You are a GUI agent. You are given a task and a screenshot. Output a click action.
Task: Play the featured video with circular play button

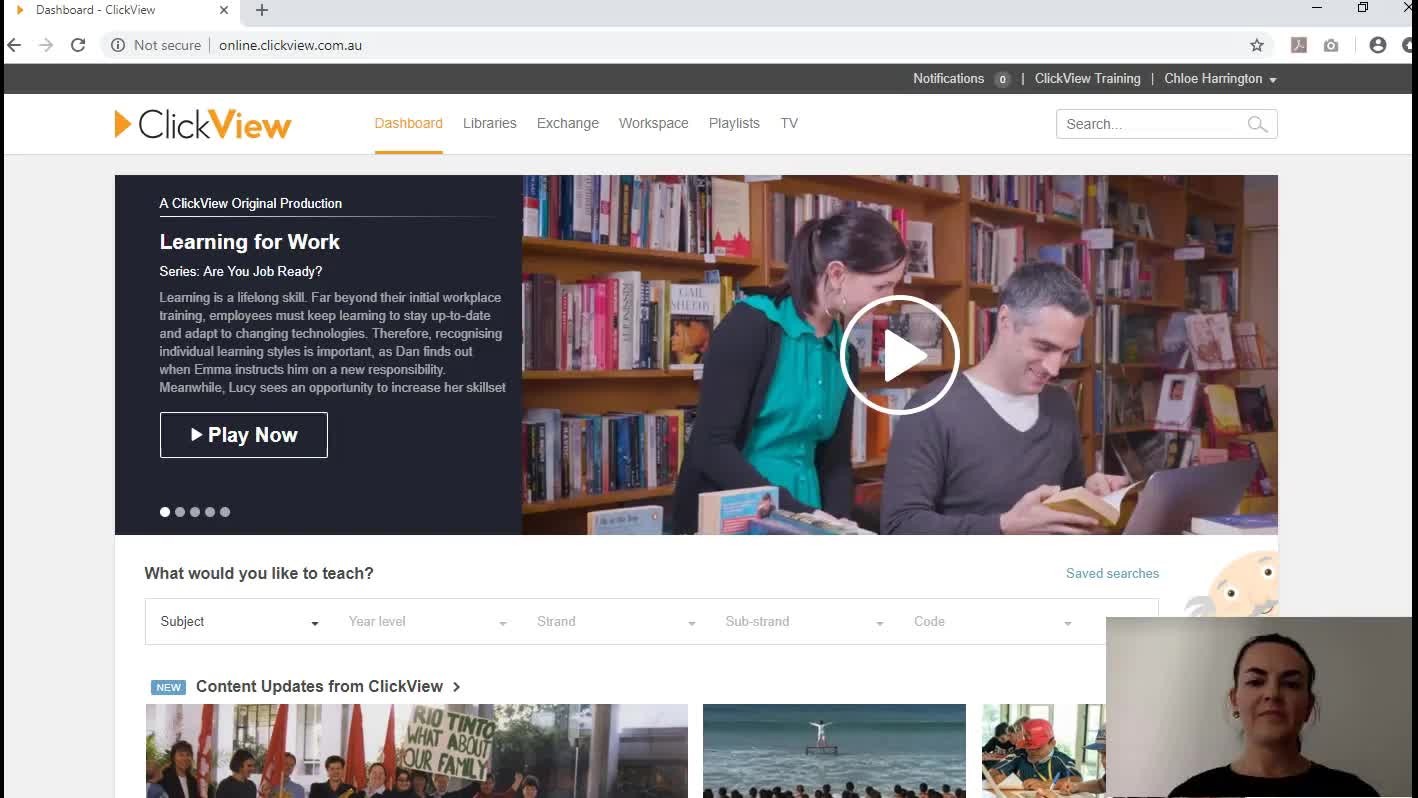pyautogui.click(x=900, y=355)
